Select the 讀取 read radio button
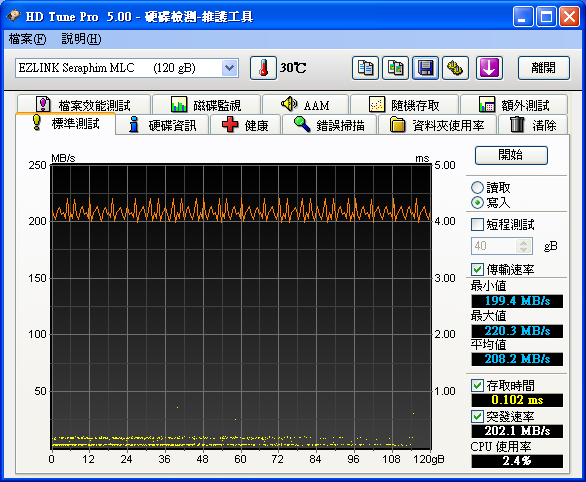Viewport: 586px width, 482px height. pyautogui.click(x=477, y=188)
